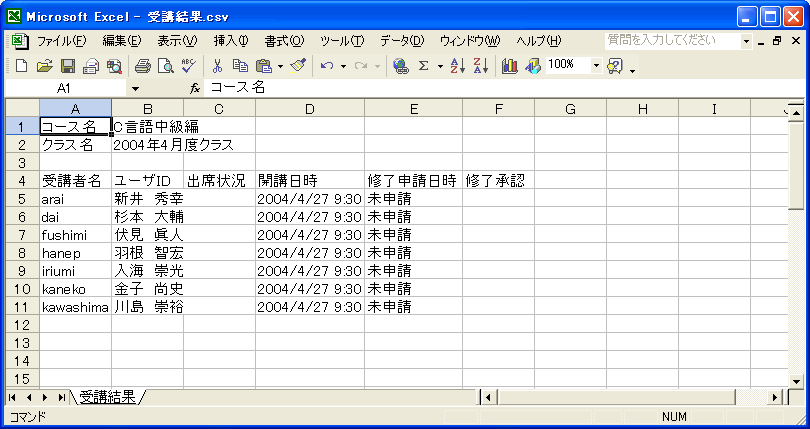Select the Format Painter brush
The height and width of the screenshot is (429, 810).
click(299, 66)
